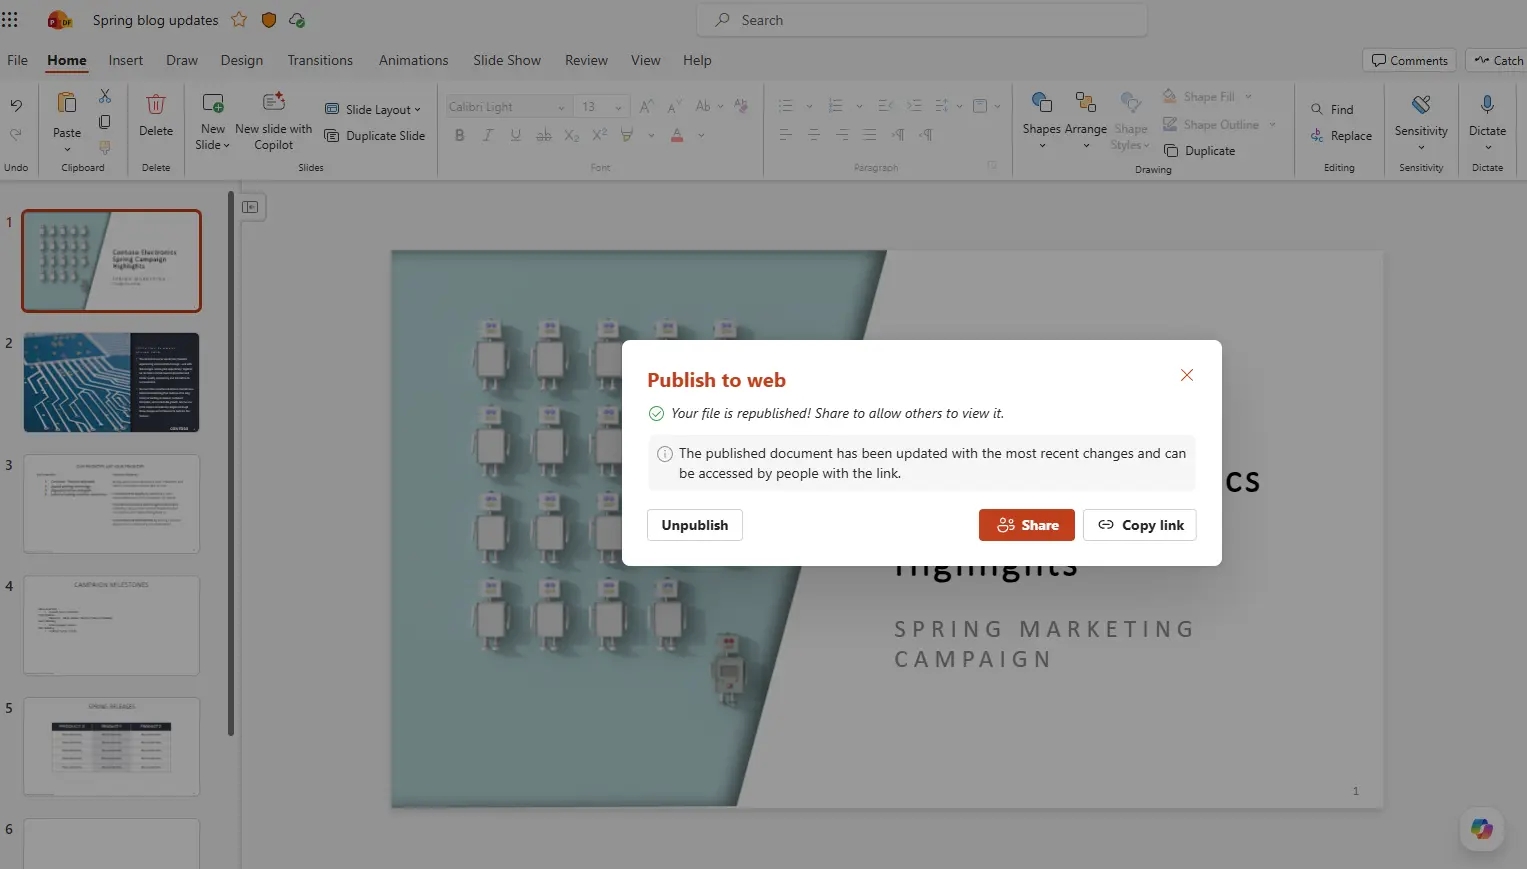Open the Slide Show ribbon tab
The width and height of the screenshot is (1527, 869).
pos(506,60)
